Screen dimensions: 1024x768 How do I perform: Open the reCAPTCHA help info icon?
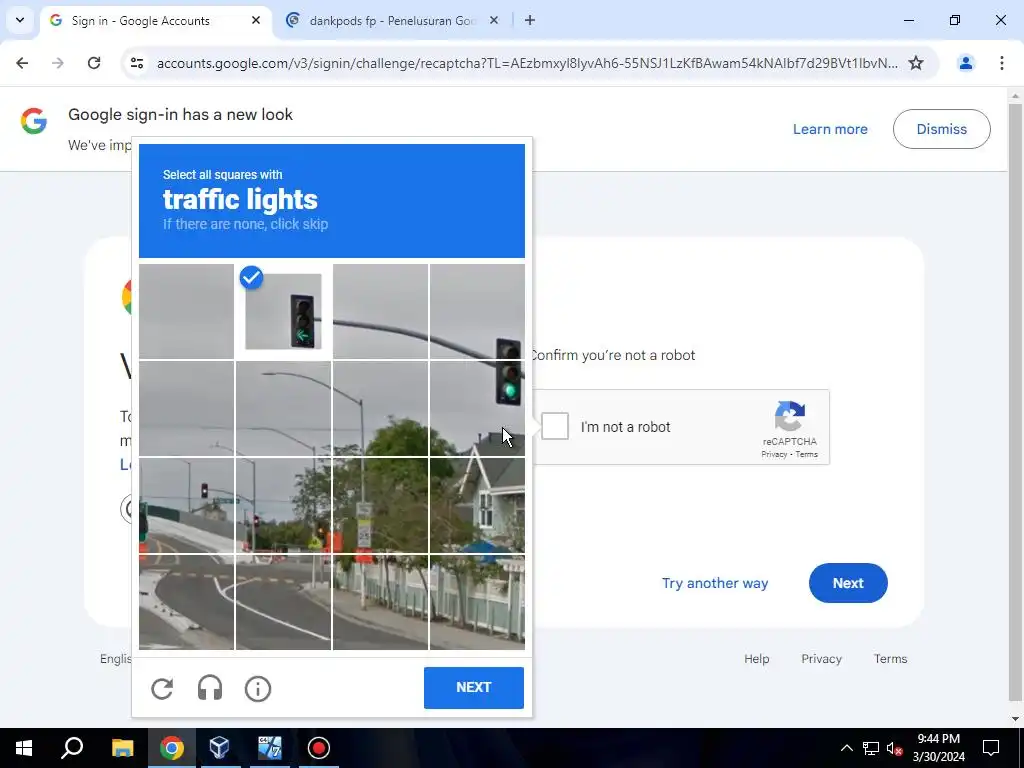(x=258, y=688)
